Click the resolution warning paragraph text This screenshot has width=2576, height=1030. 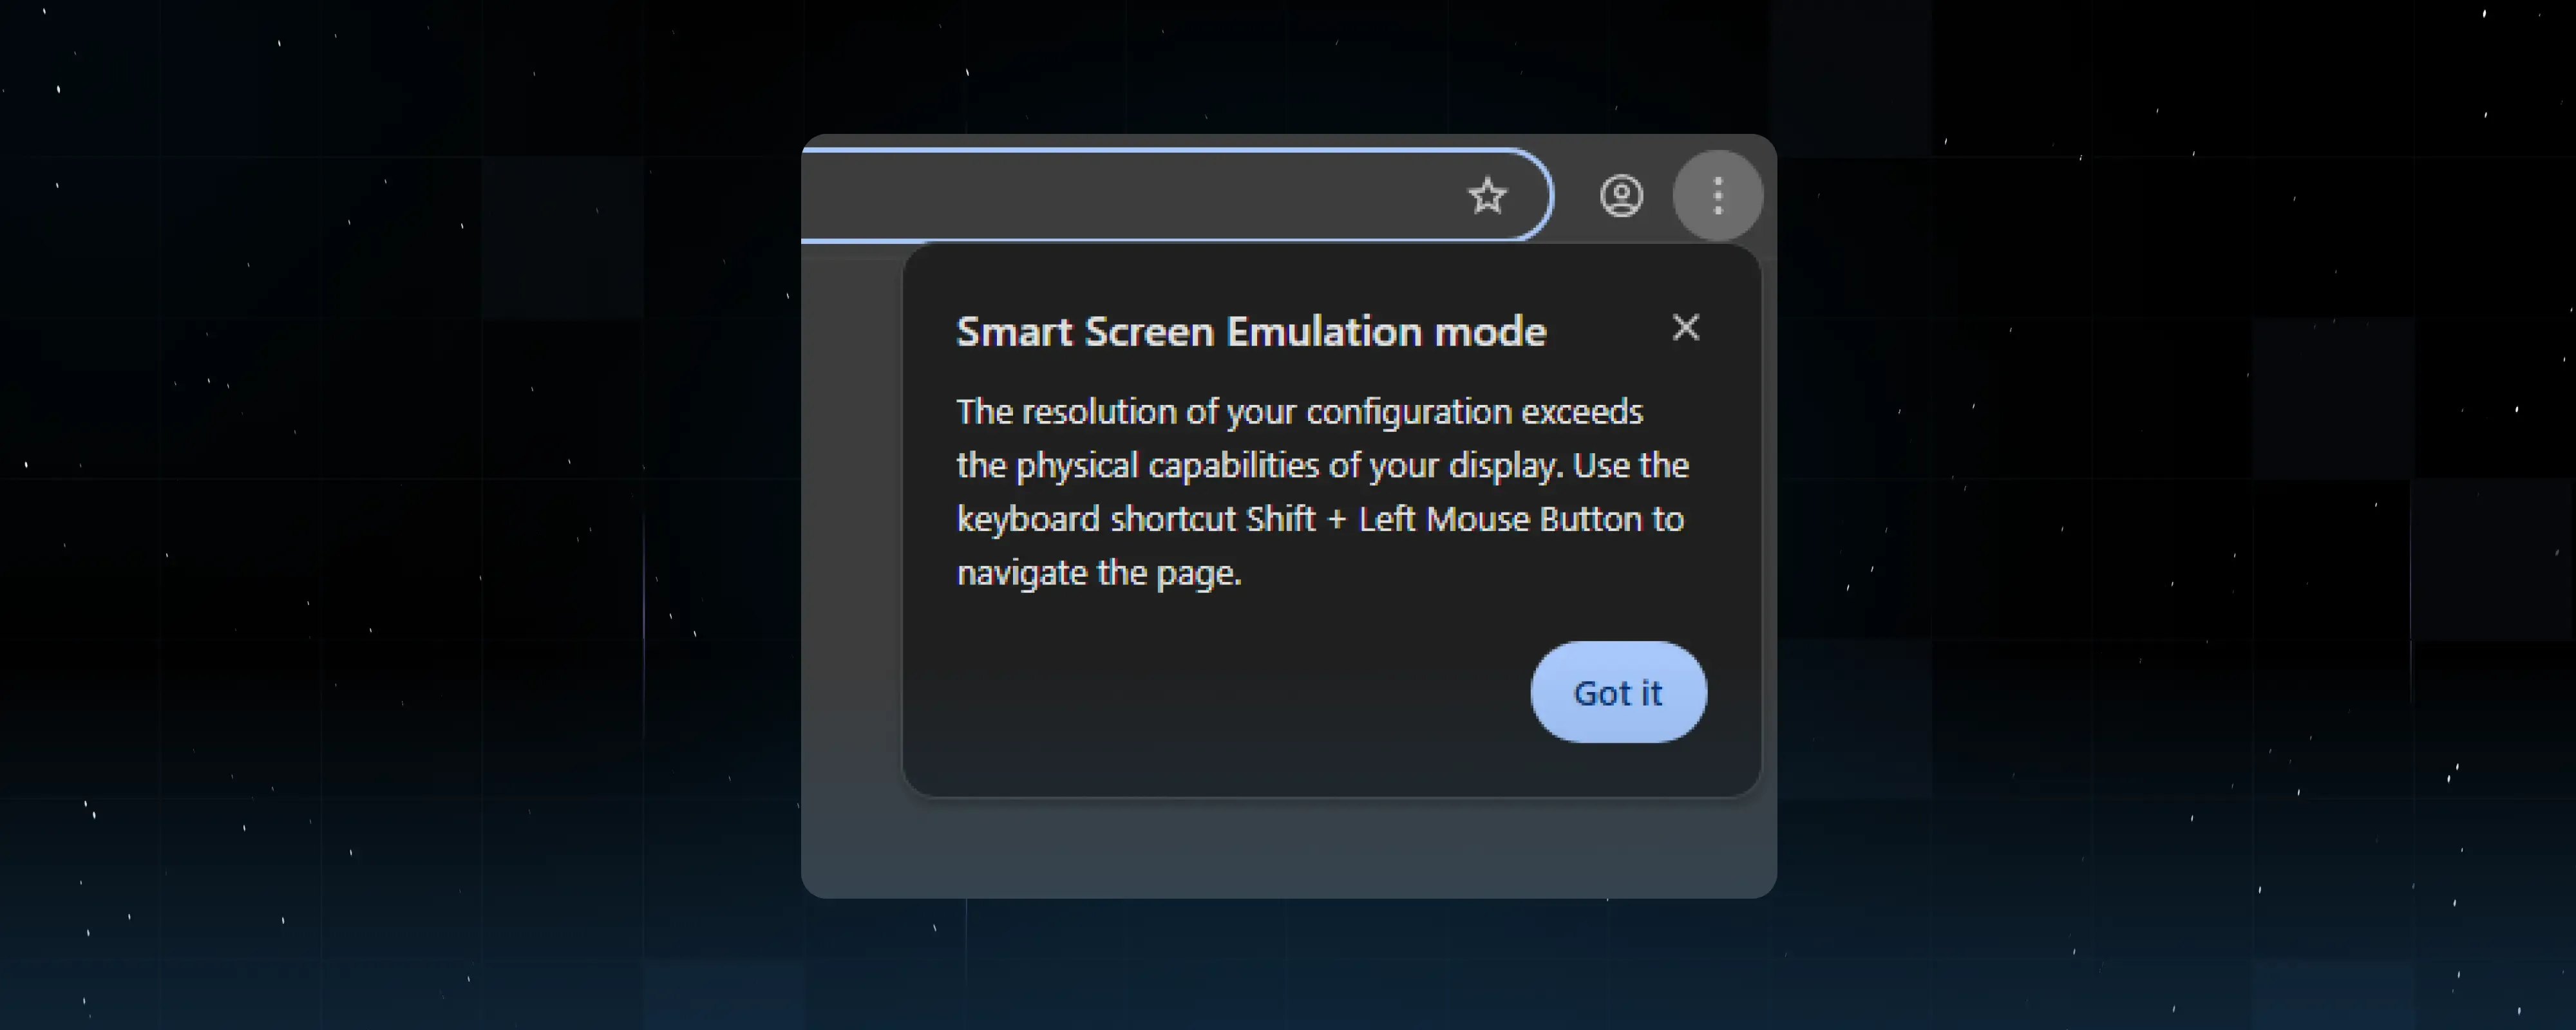pyautogui.click(x=1322, y=492)
